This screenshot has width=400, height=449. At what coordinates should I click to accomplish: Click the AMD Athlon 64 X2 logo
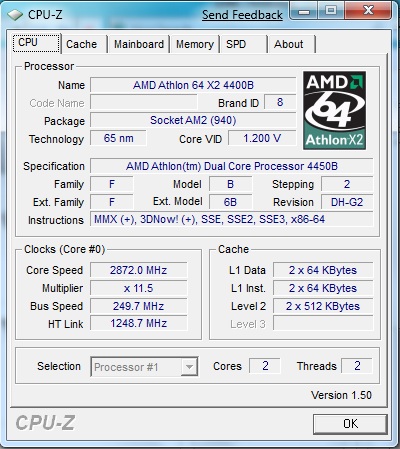tap(334, 110)
